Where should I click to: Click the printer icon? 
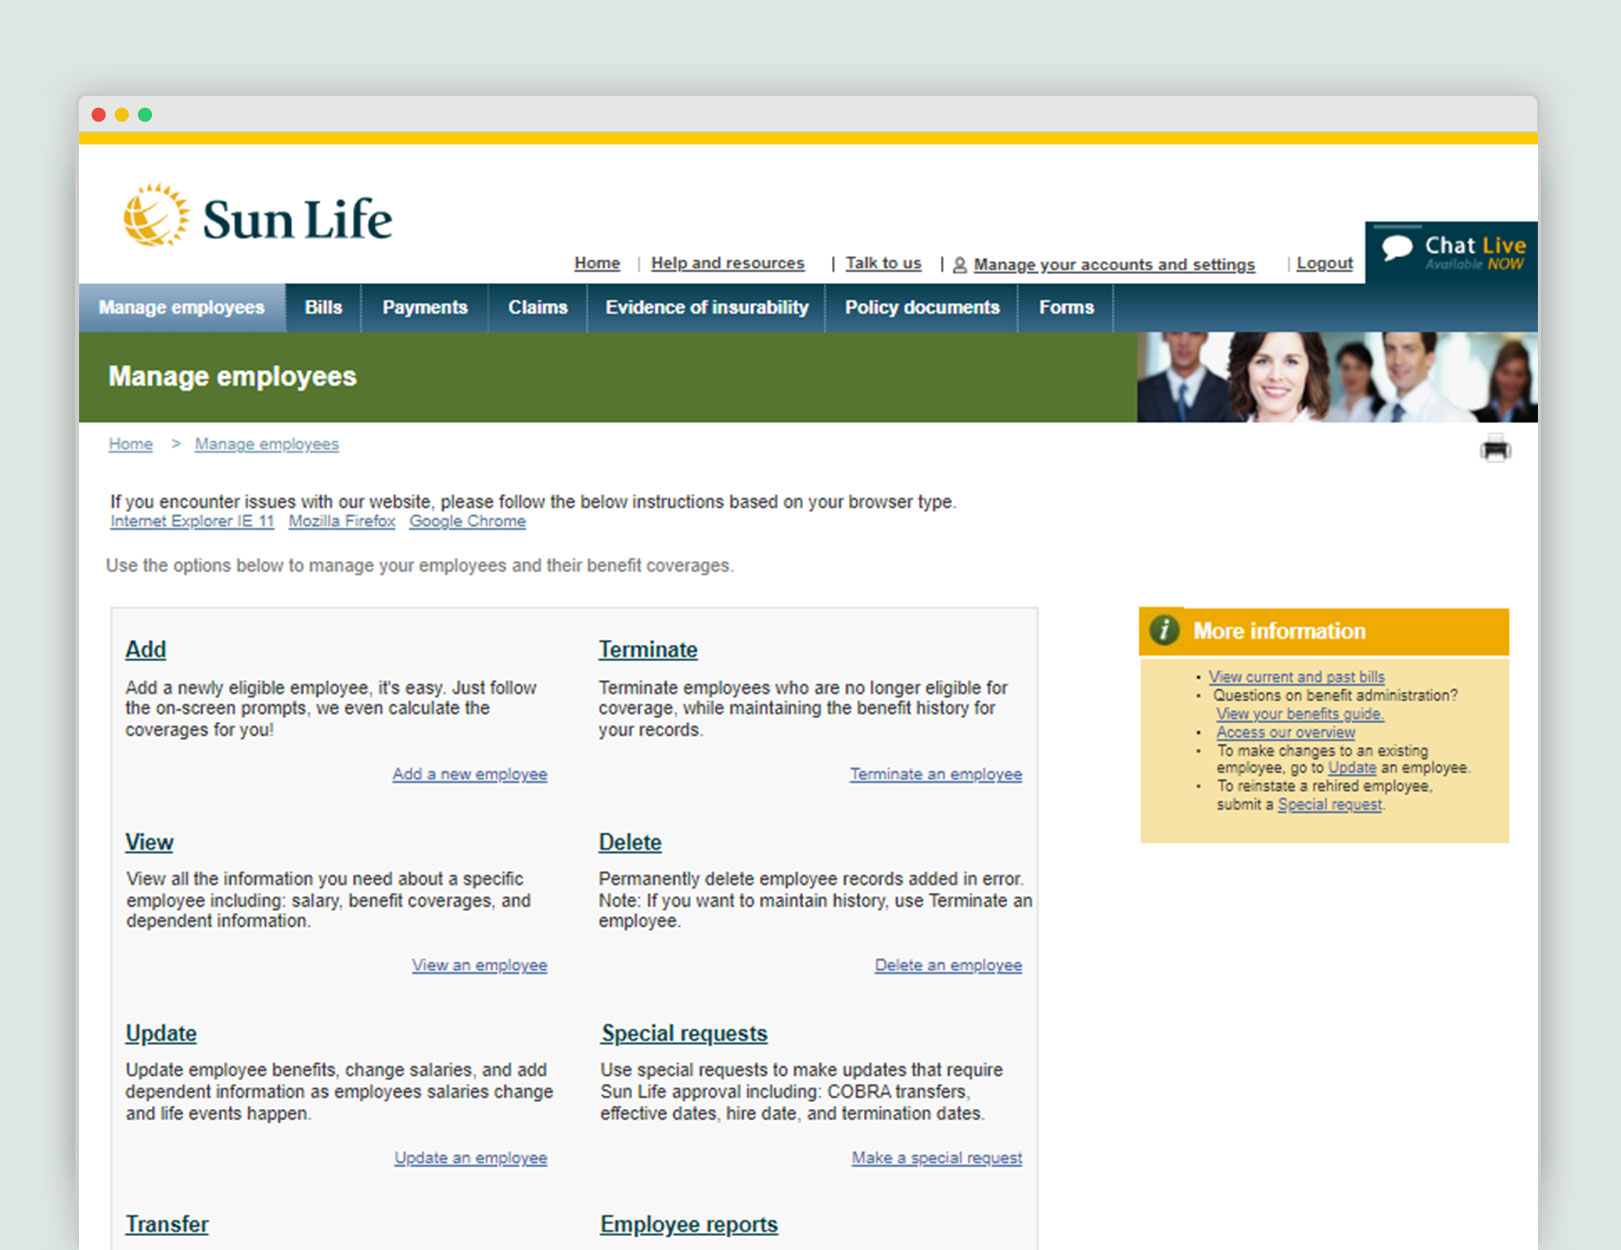coord(1495,449)
